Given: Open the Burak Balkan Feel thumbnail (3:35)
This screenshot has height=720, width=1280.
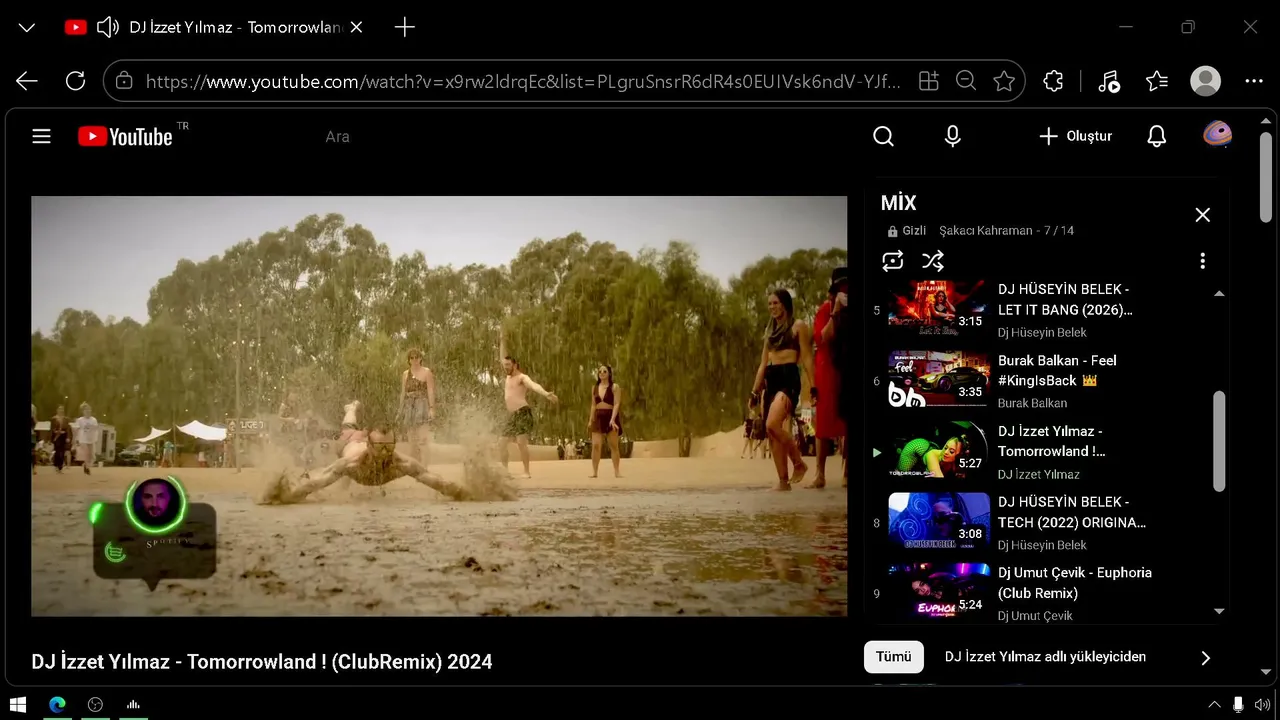Looking at the screenshot, I should point(938,379).
